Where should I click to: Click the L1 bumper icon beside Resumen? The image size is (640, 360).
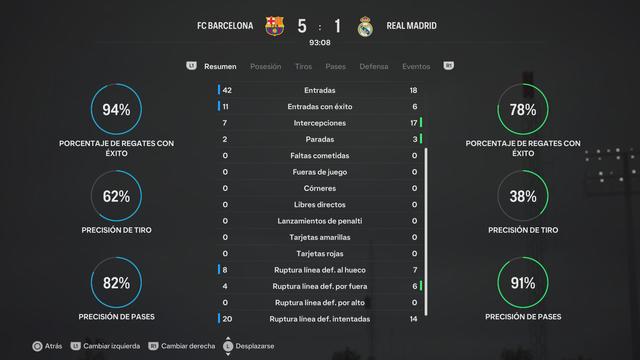pos(191,66)
